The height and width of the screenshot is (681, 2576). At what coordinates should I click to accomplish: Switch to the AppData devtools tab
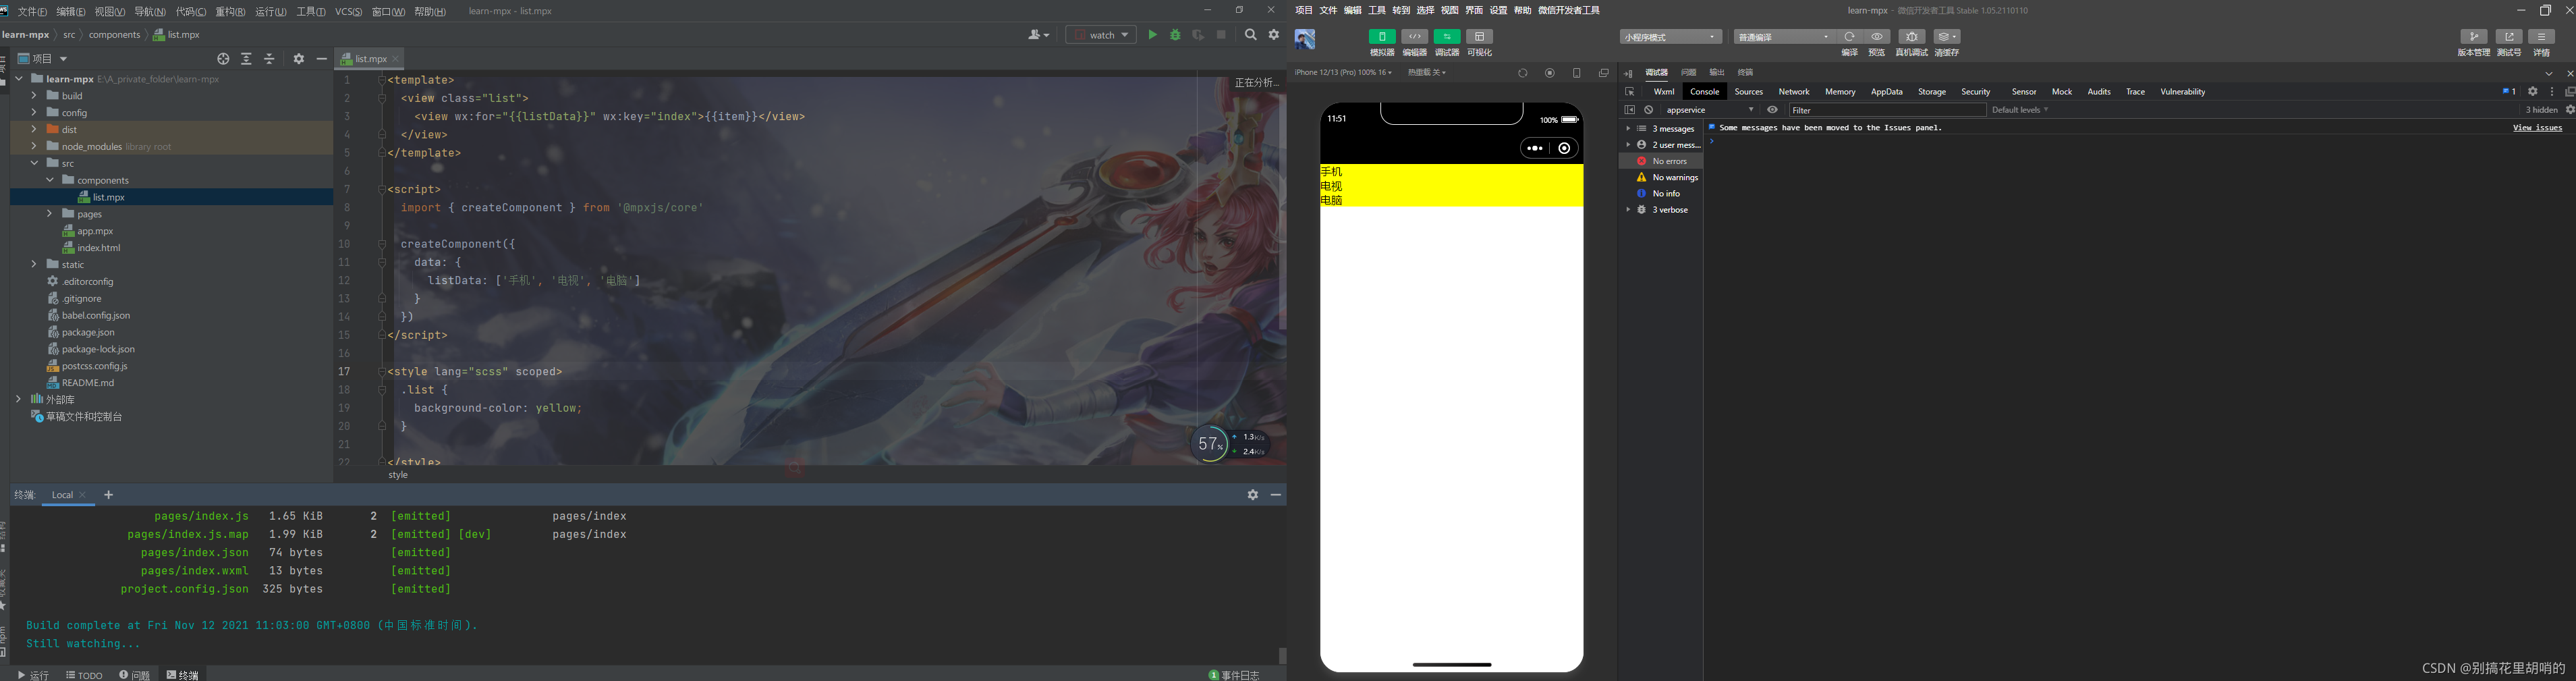1886,92
